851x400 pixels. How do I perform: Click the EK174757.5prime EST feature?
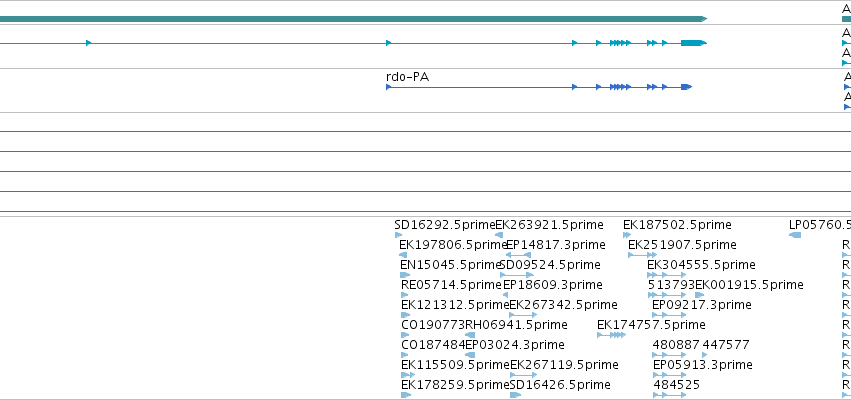point(611,335)
